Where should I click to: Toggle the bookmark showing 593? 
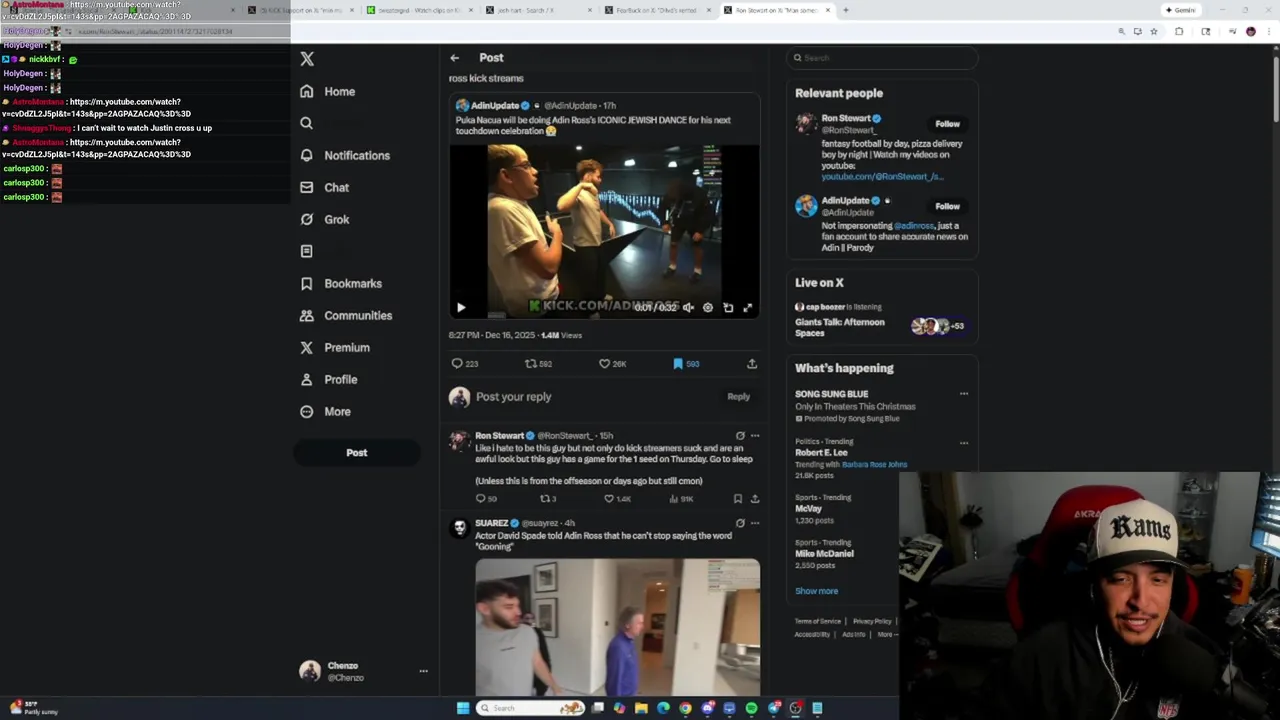pos(686,364)
